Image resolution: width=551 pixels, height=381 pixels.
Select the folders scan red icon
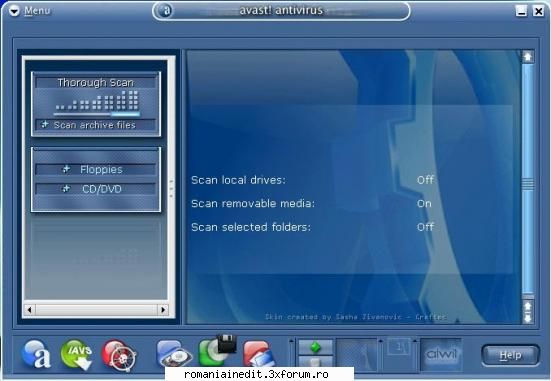coord(259,354)
